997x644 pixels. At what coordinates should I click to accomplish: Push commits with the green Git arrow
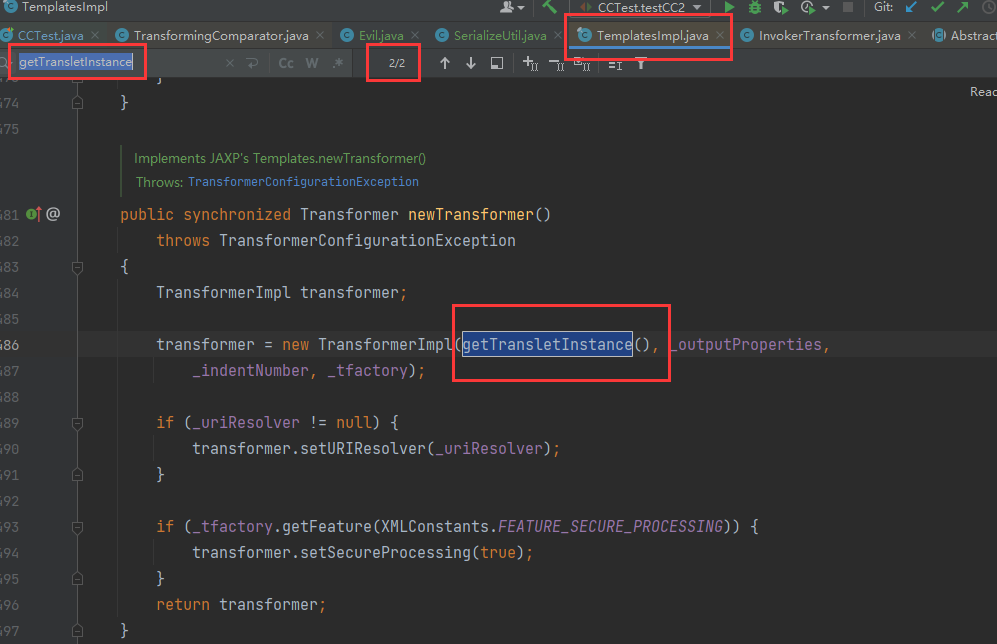[963, 7]
